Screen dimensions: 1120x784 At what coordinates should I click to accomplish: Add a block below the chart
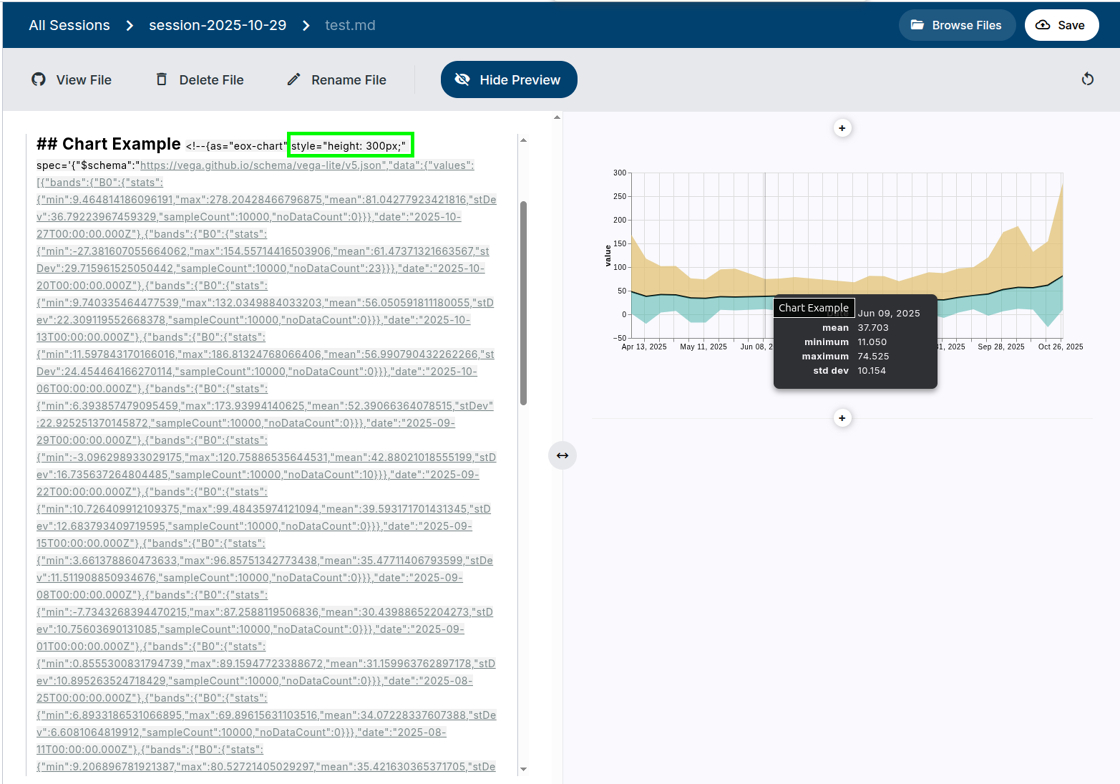(842, 418)
